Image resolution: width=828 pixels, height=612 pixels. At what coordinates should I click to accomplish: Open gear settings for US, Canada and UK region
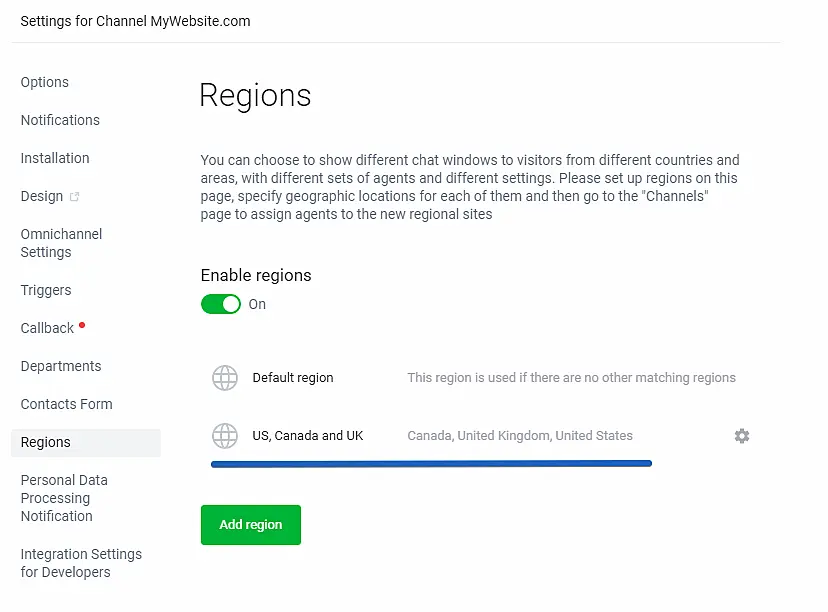[x=742, y=436]
